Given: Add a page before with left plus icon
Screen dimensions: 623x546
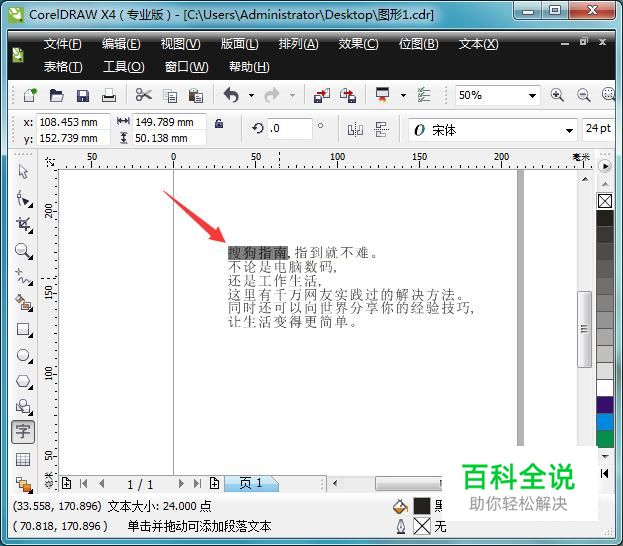Looking at the screenshot, I should click(66, 483).
